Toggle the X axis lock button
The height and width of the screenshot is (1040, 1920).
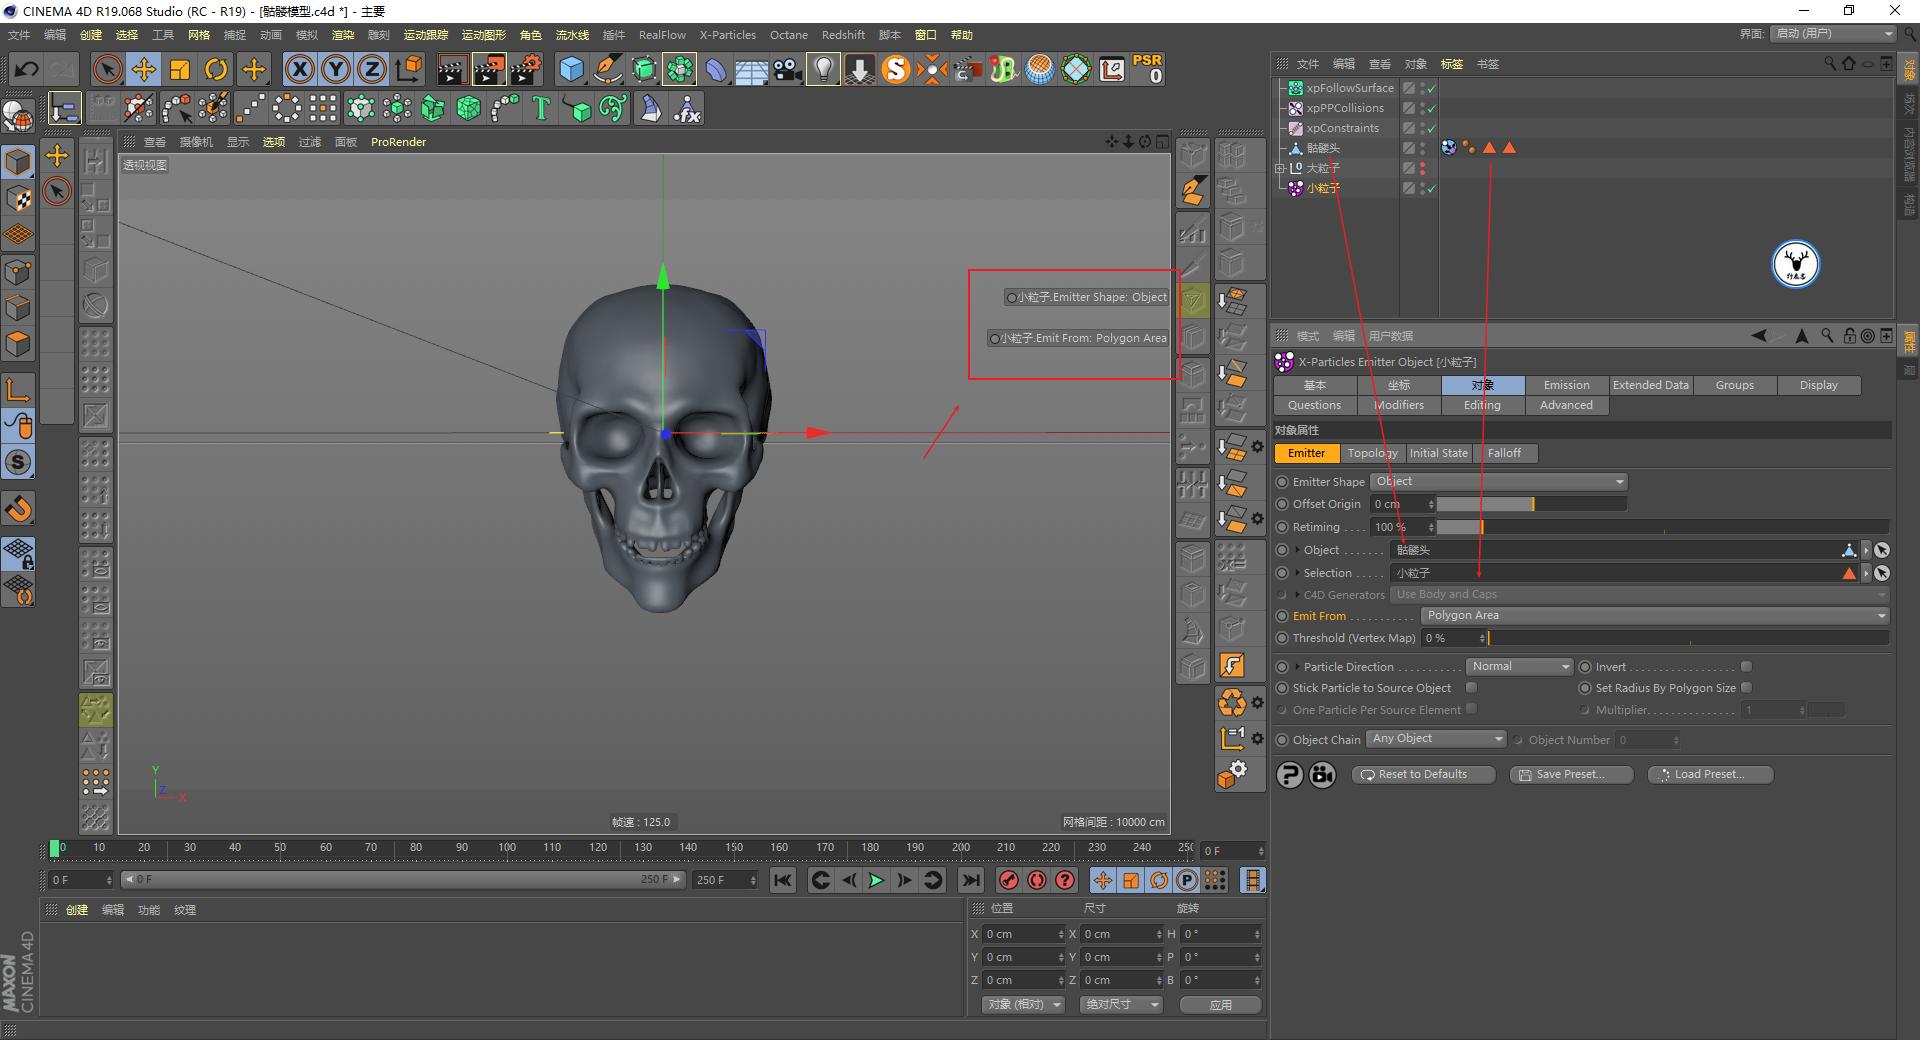pyautogui.click(x=301, y=69)
